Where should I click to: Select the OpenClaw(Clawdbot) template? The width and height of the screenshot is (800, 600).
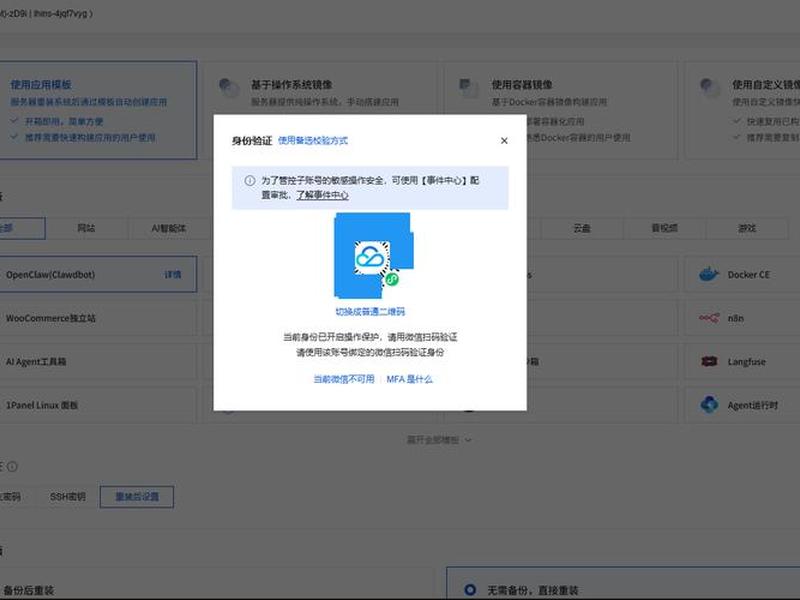(98, 274)
